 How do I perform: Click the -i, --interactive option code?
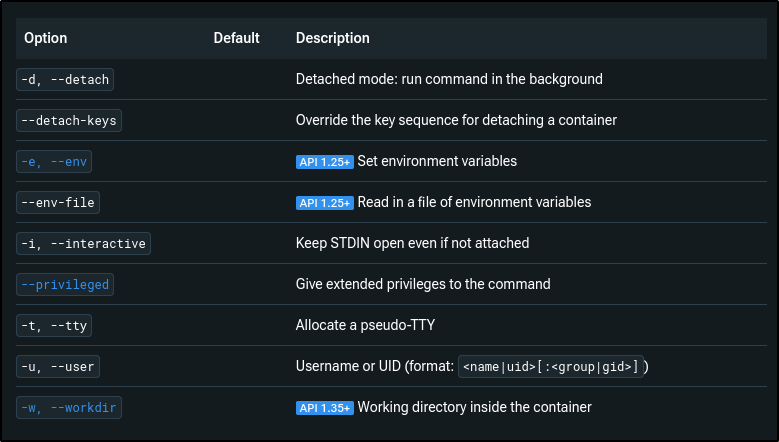(x=84, y=243)
